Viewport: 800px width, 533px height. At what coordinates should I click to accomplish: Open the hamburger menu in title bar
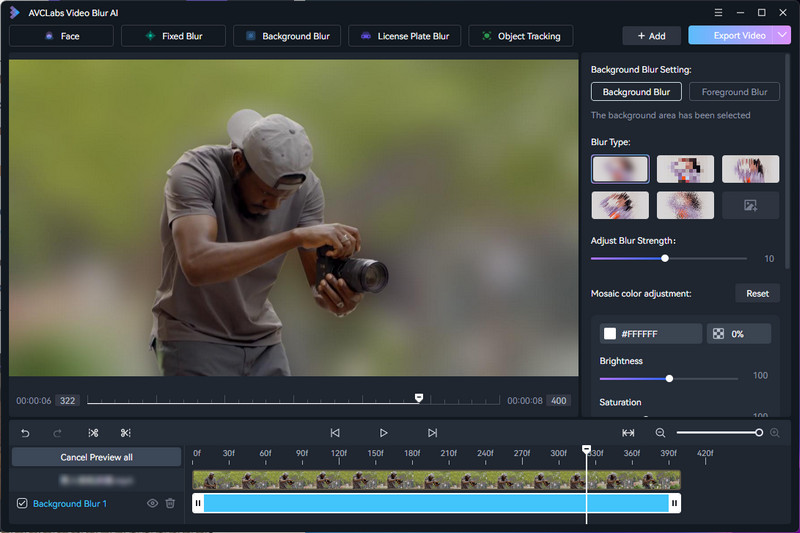pos(718,13)
